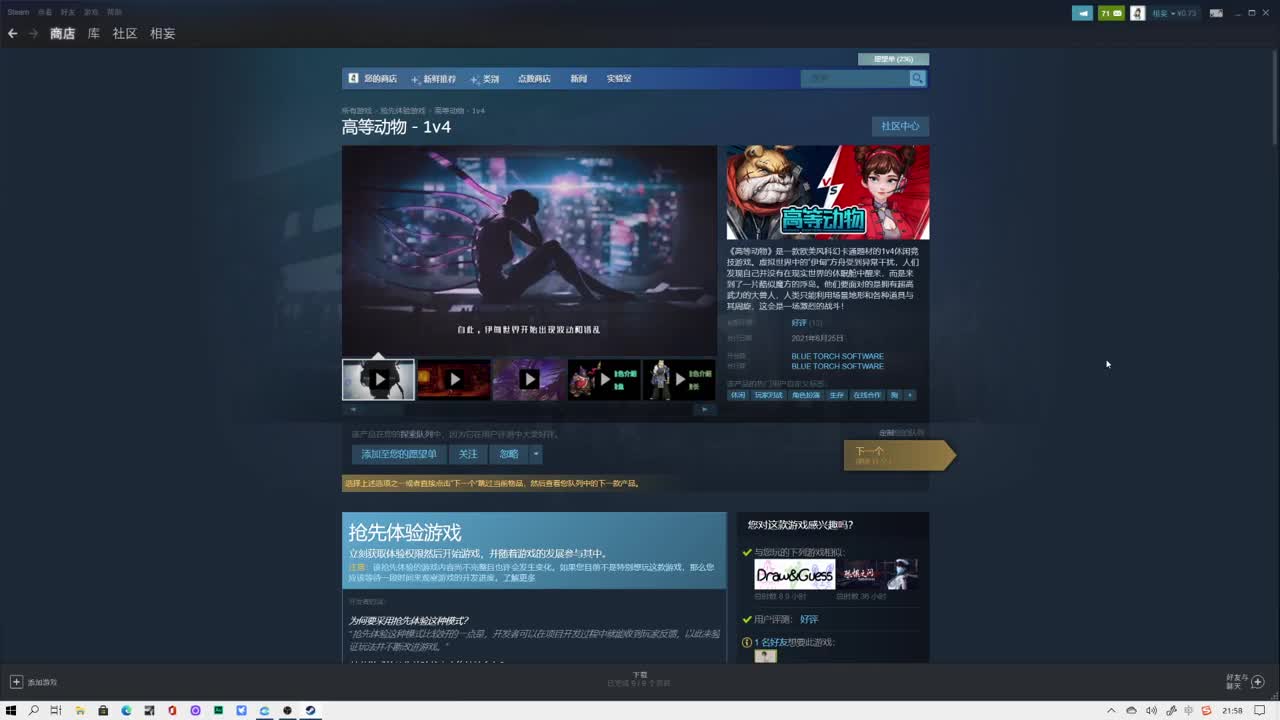Open the Draw&Guess similar game thumbnail

coord(795,575)
